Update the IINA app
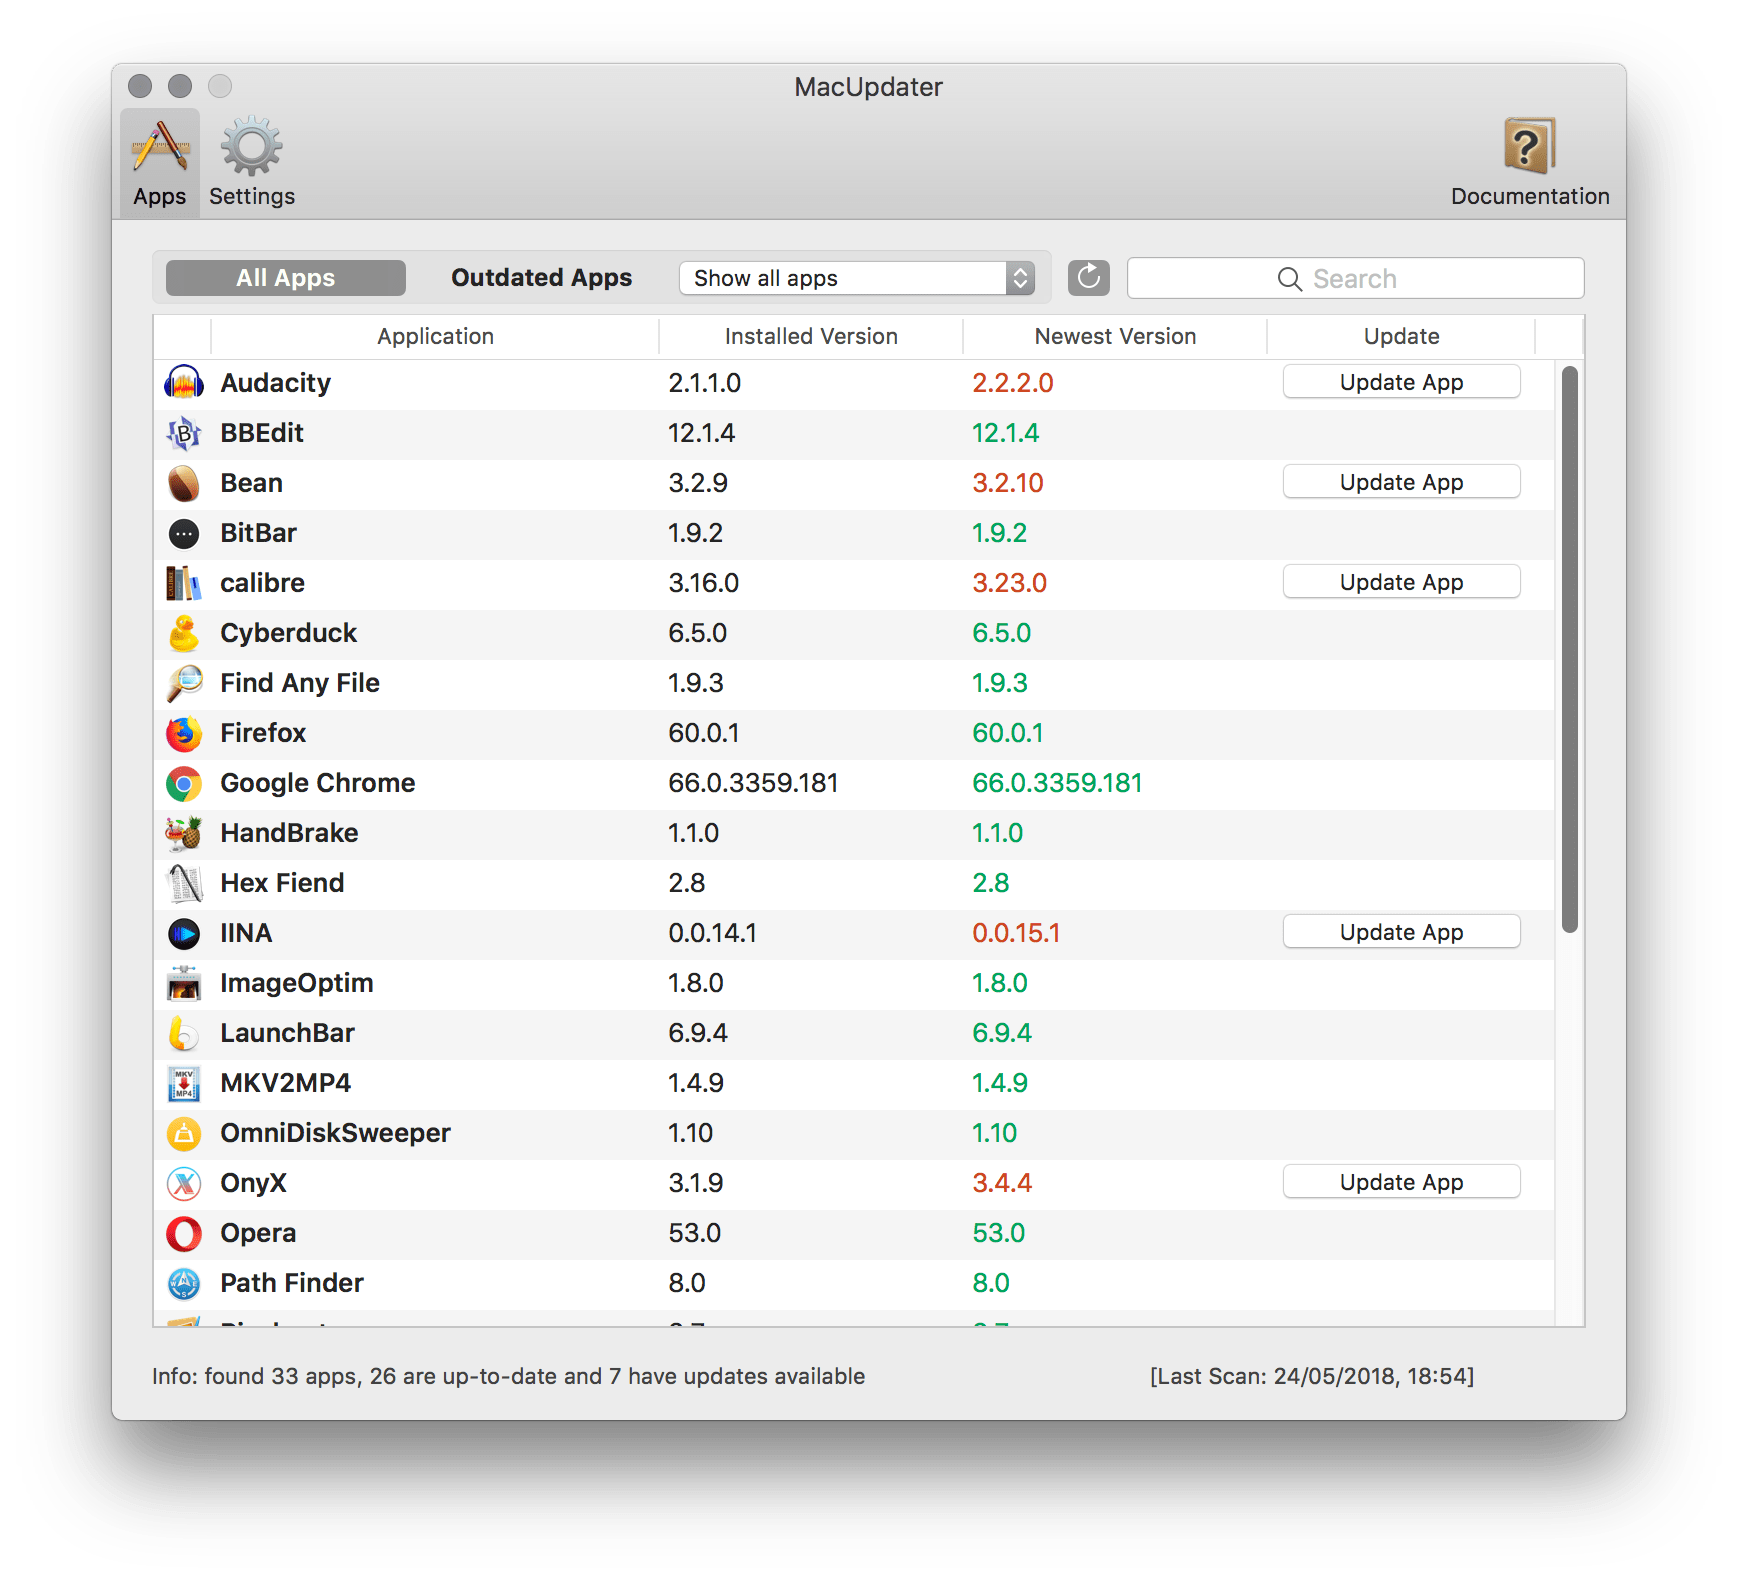The image size is (1738, 1580). 1401,932
